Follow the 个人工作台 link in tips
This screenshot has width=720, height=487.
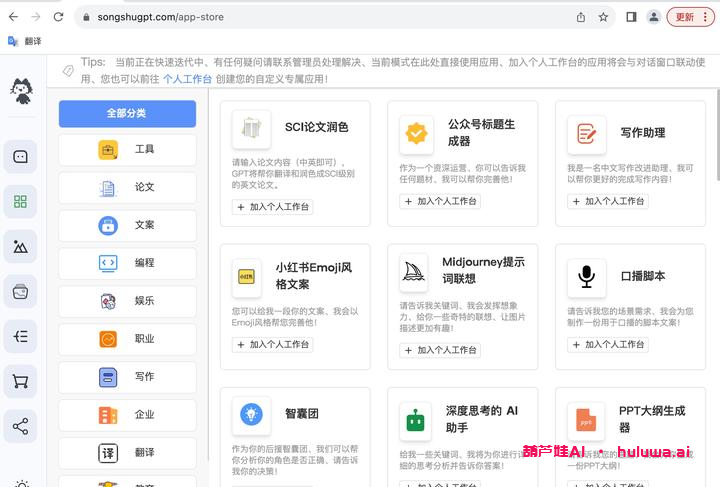[187, 79]
